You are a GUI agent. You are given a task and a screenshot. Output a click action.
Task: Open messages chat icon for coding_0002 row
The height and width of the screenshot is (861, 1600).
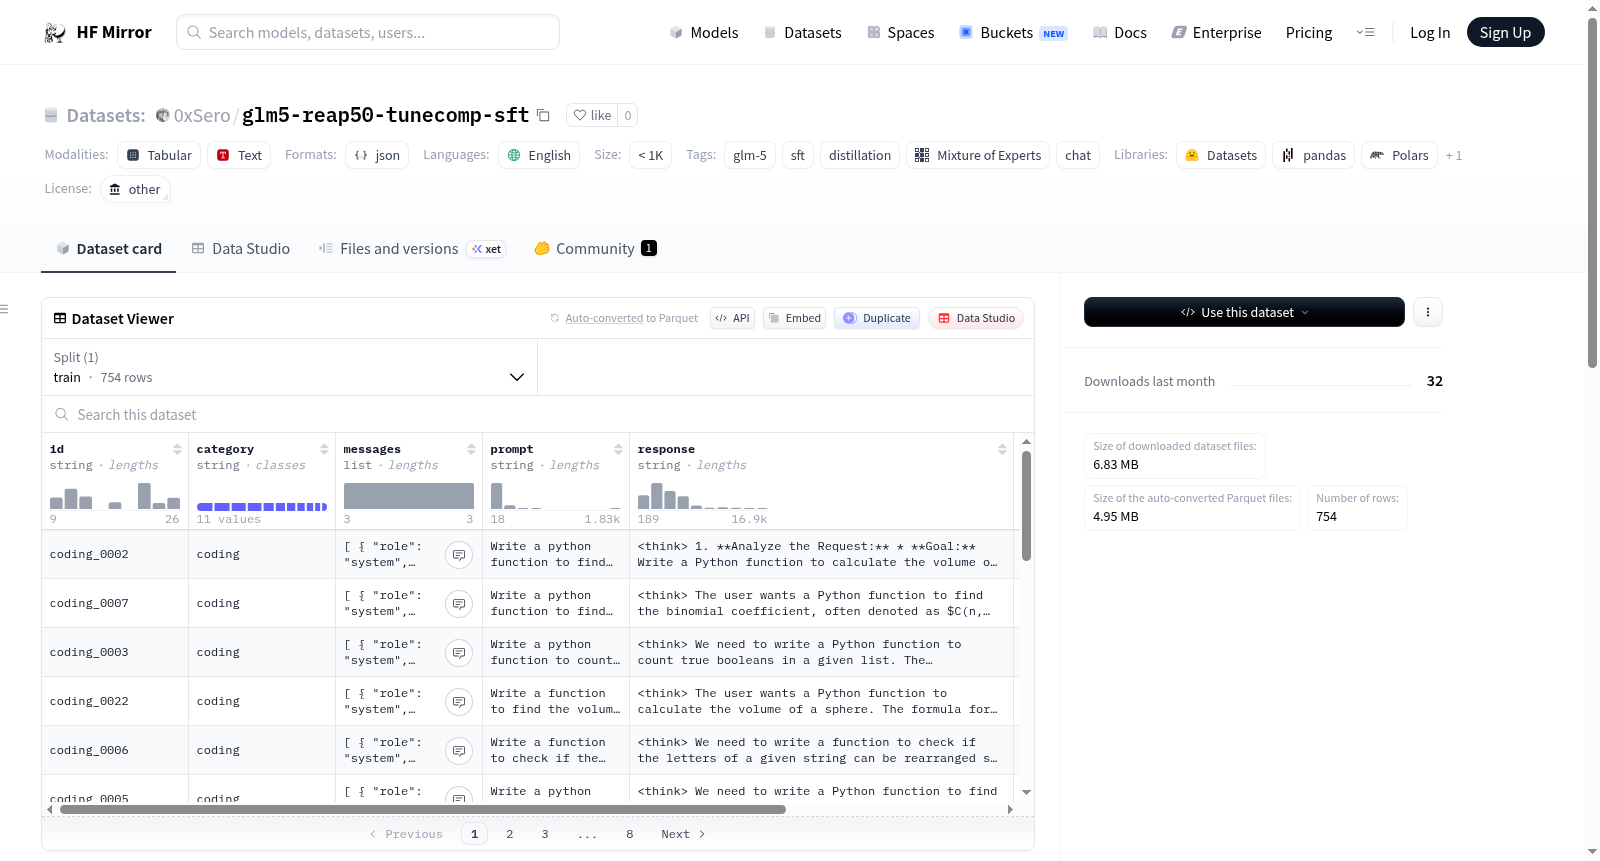[459, 555]
